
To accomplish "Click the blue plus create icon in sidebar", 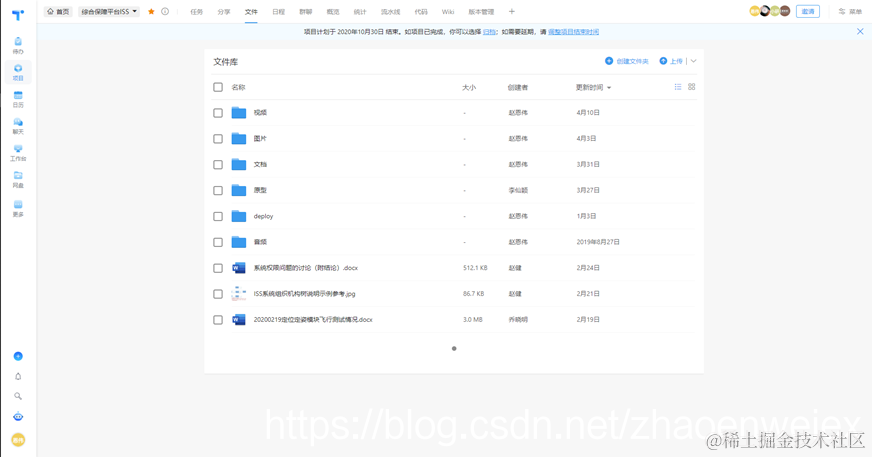I will 18,356.
